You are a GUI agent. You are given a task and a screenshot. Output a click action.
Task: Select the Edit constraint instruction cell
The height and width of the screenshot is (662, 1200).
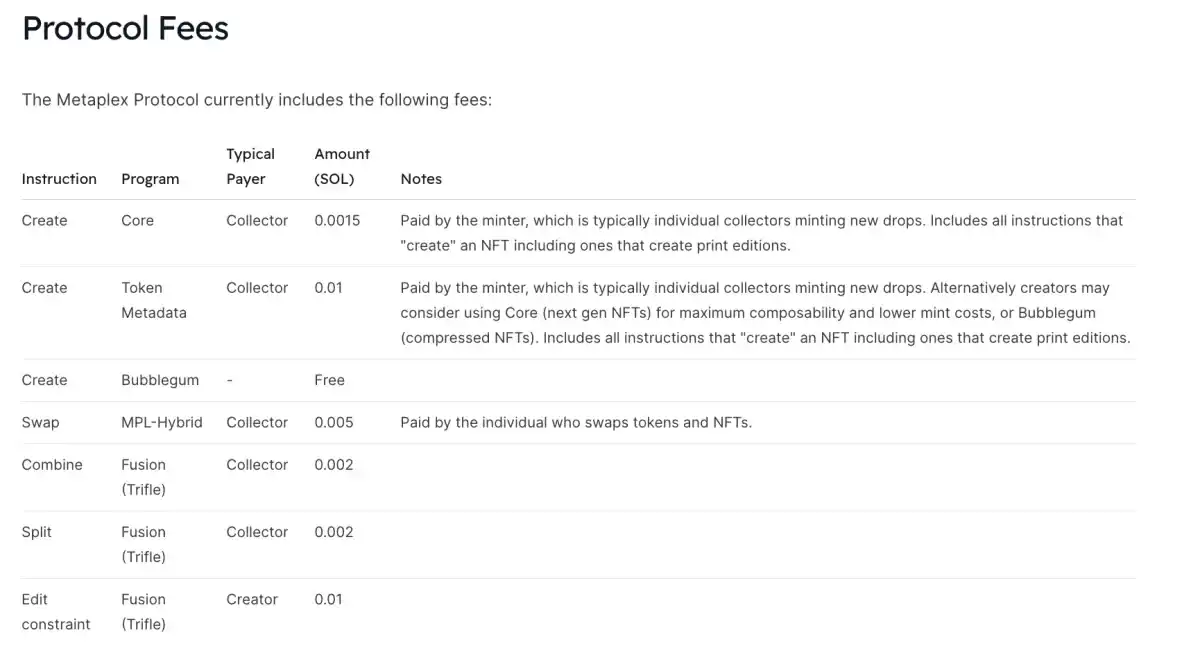click(x=56, y=612)
